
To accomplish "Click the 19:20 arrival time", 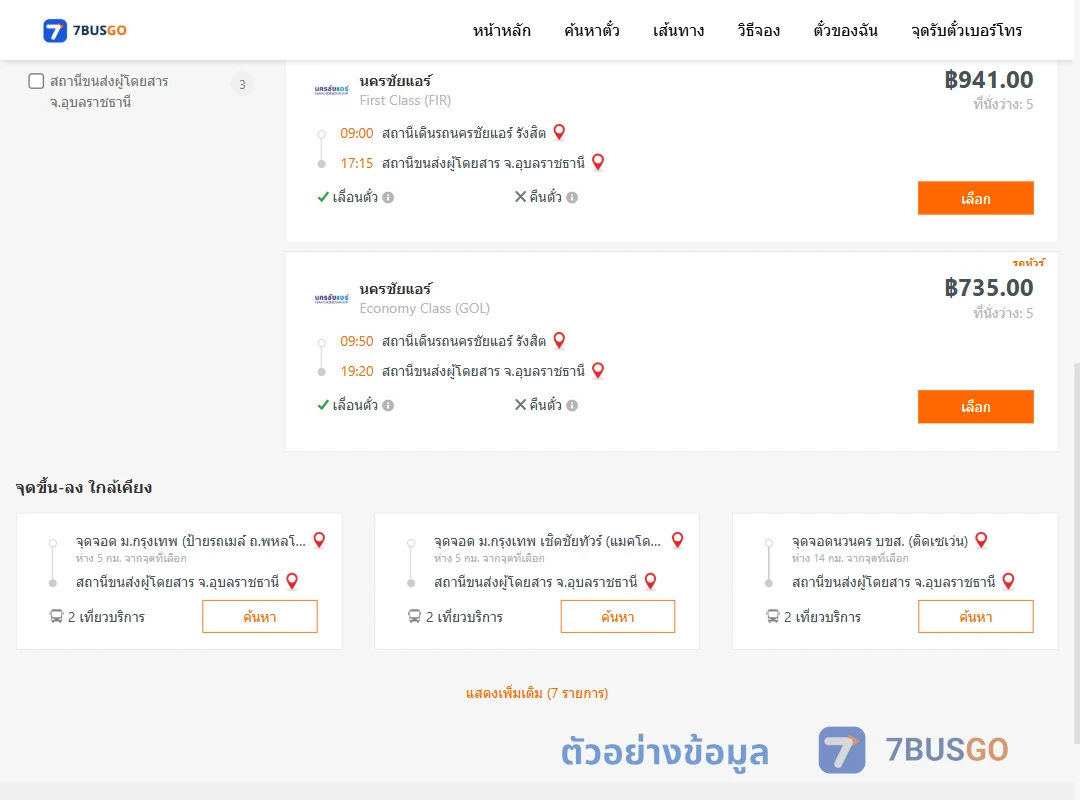I will [x=357, y=371].
